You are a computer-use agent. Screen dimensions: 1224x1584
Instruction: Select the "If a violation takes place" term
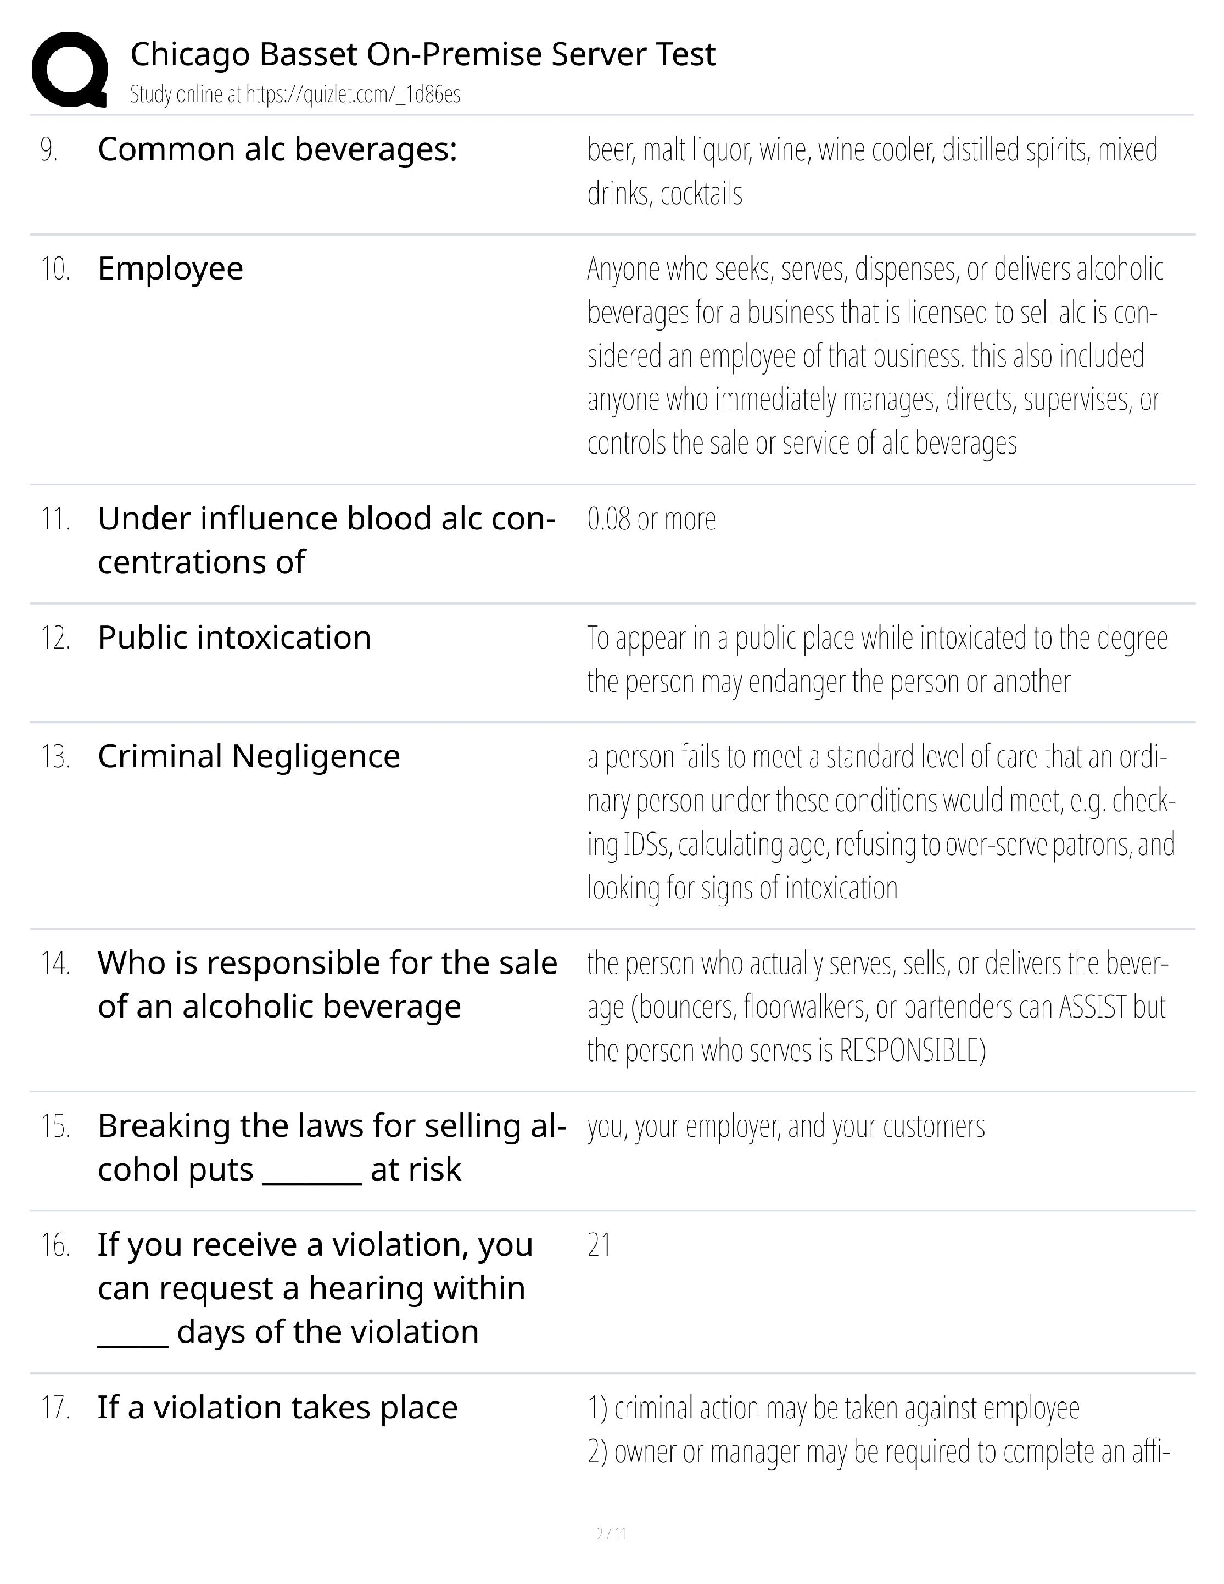[x=277, y=1408]
